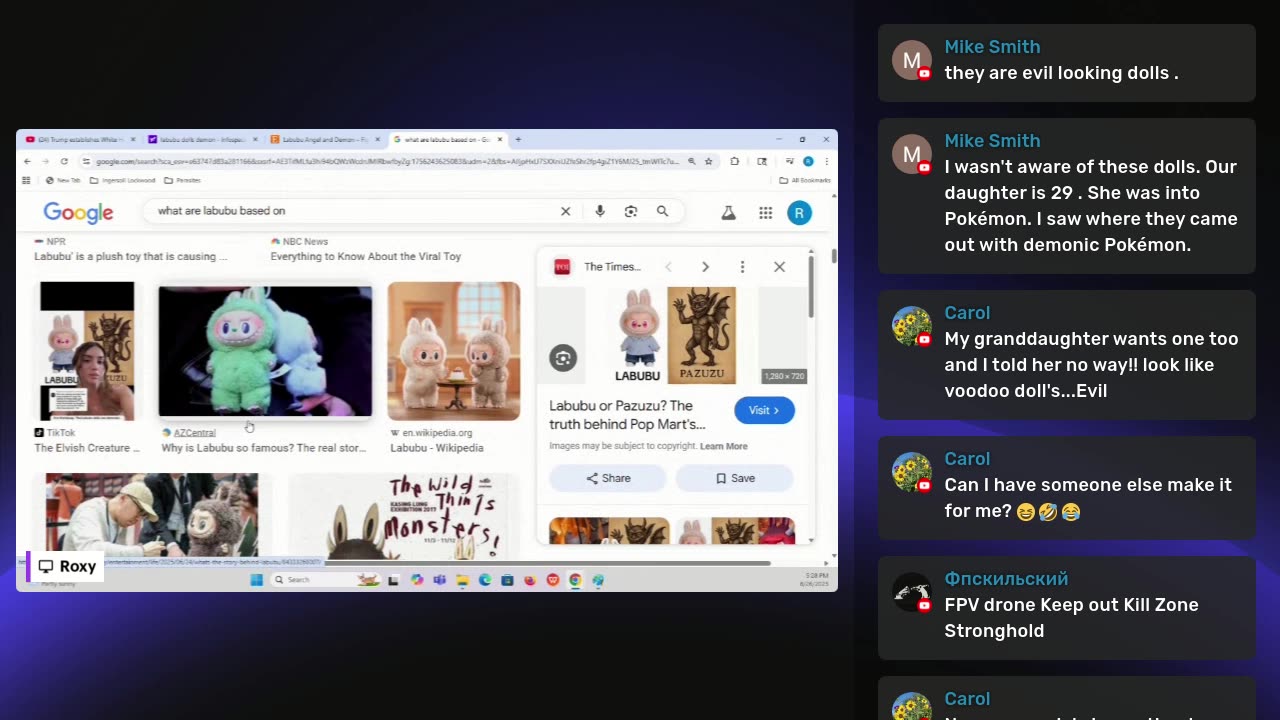The image size is (1280, 720).
Task: Clear the Google search box text
Action: tap(565, 211)
